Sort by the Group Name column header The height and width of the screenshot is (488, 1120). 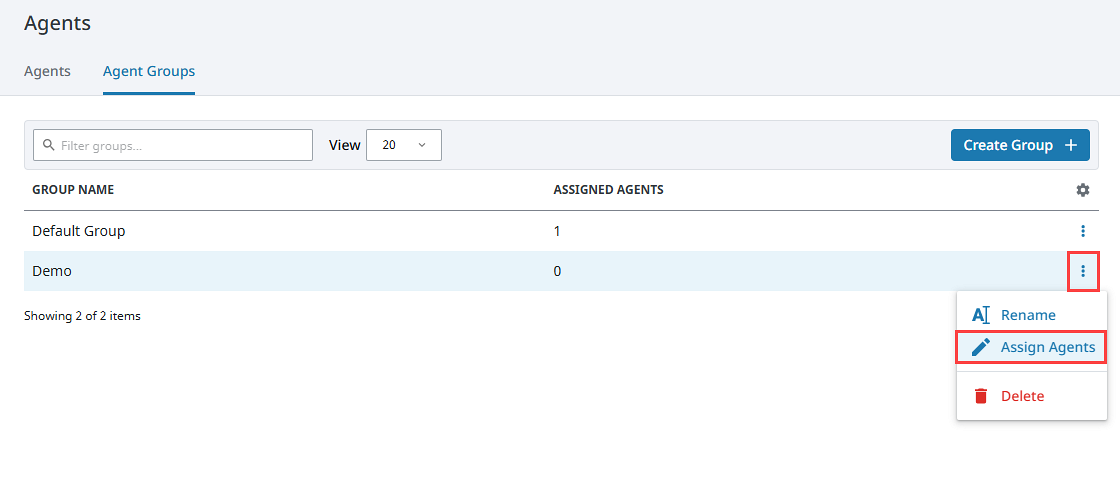[x=73, y=190]
